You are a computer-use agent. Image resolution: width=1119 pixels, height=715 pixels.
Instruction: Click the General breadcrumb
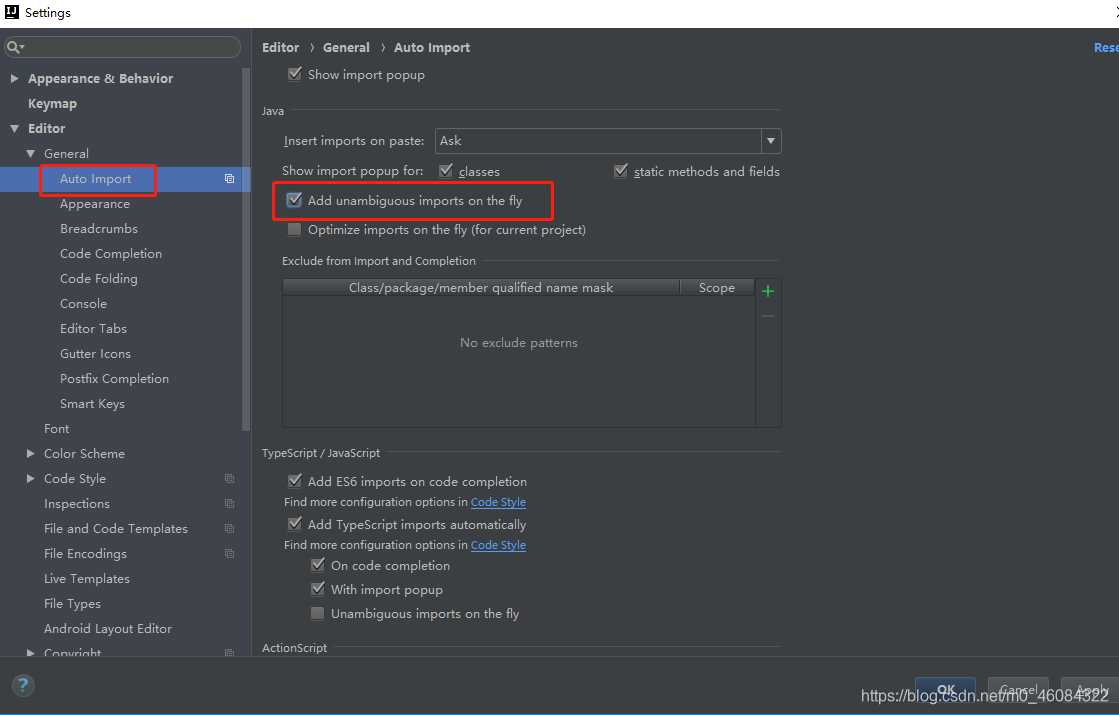coord(346,47)
